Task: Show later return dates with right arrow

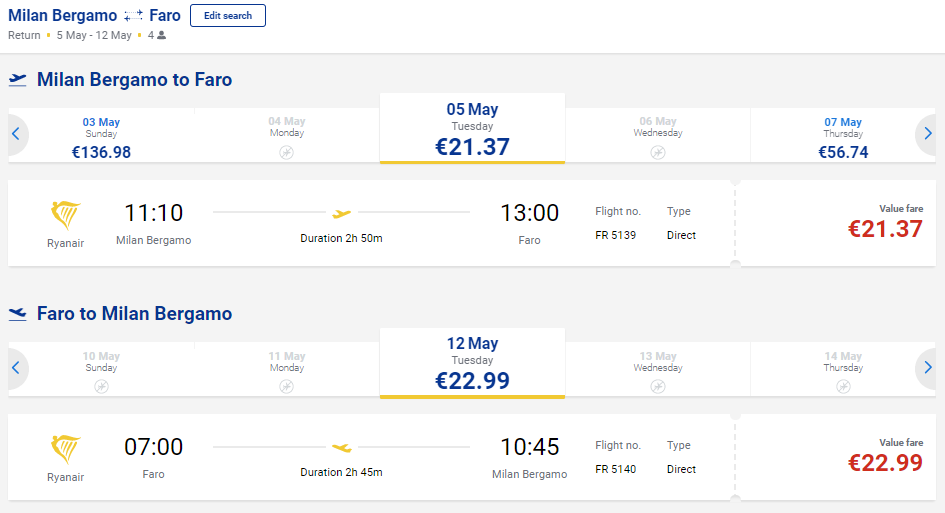Action: click(928, 368)
